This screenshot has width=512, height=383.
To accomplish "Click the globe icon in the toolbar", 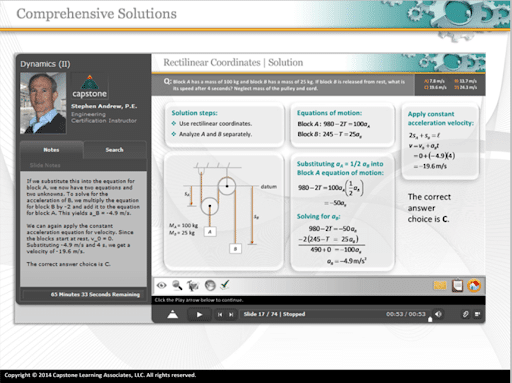I will point(210,285).
